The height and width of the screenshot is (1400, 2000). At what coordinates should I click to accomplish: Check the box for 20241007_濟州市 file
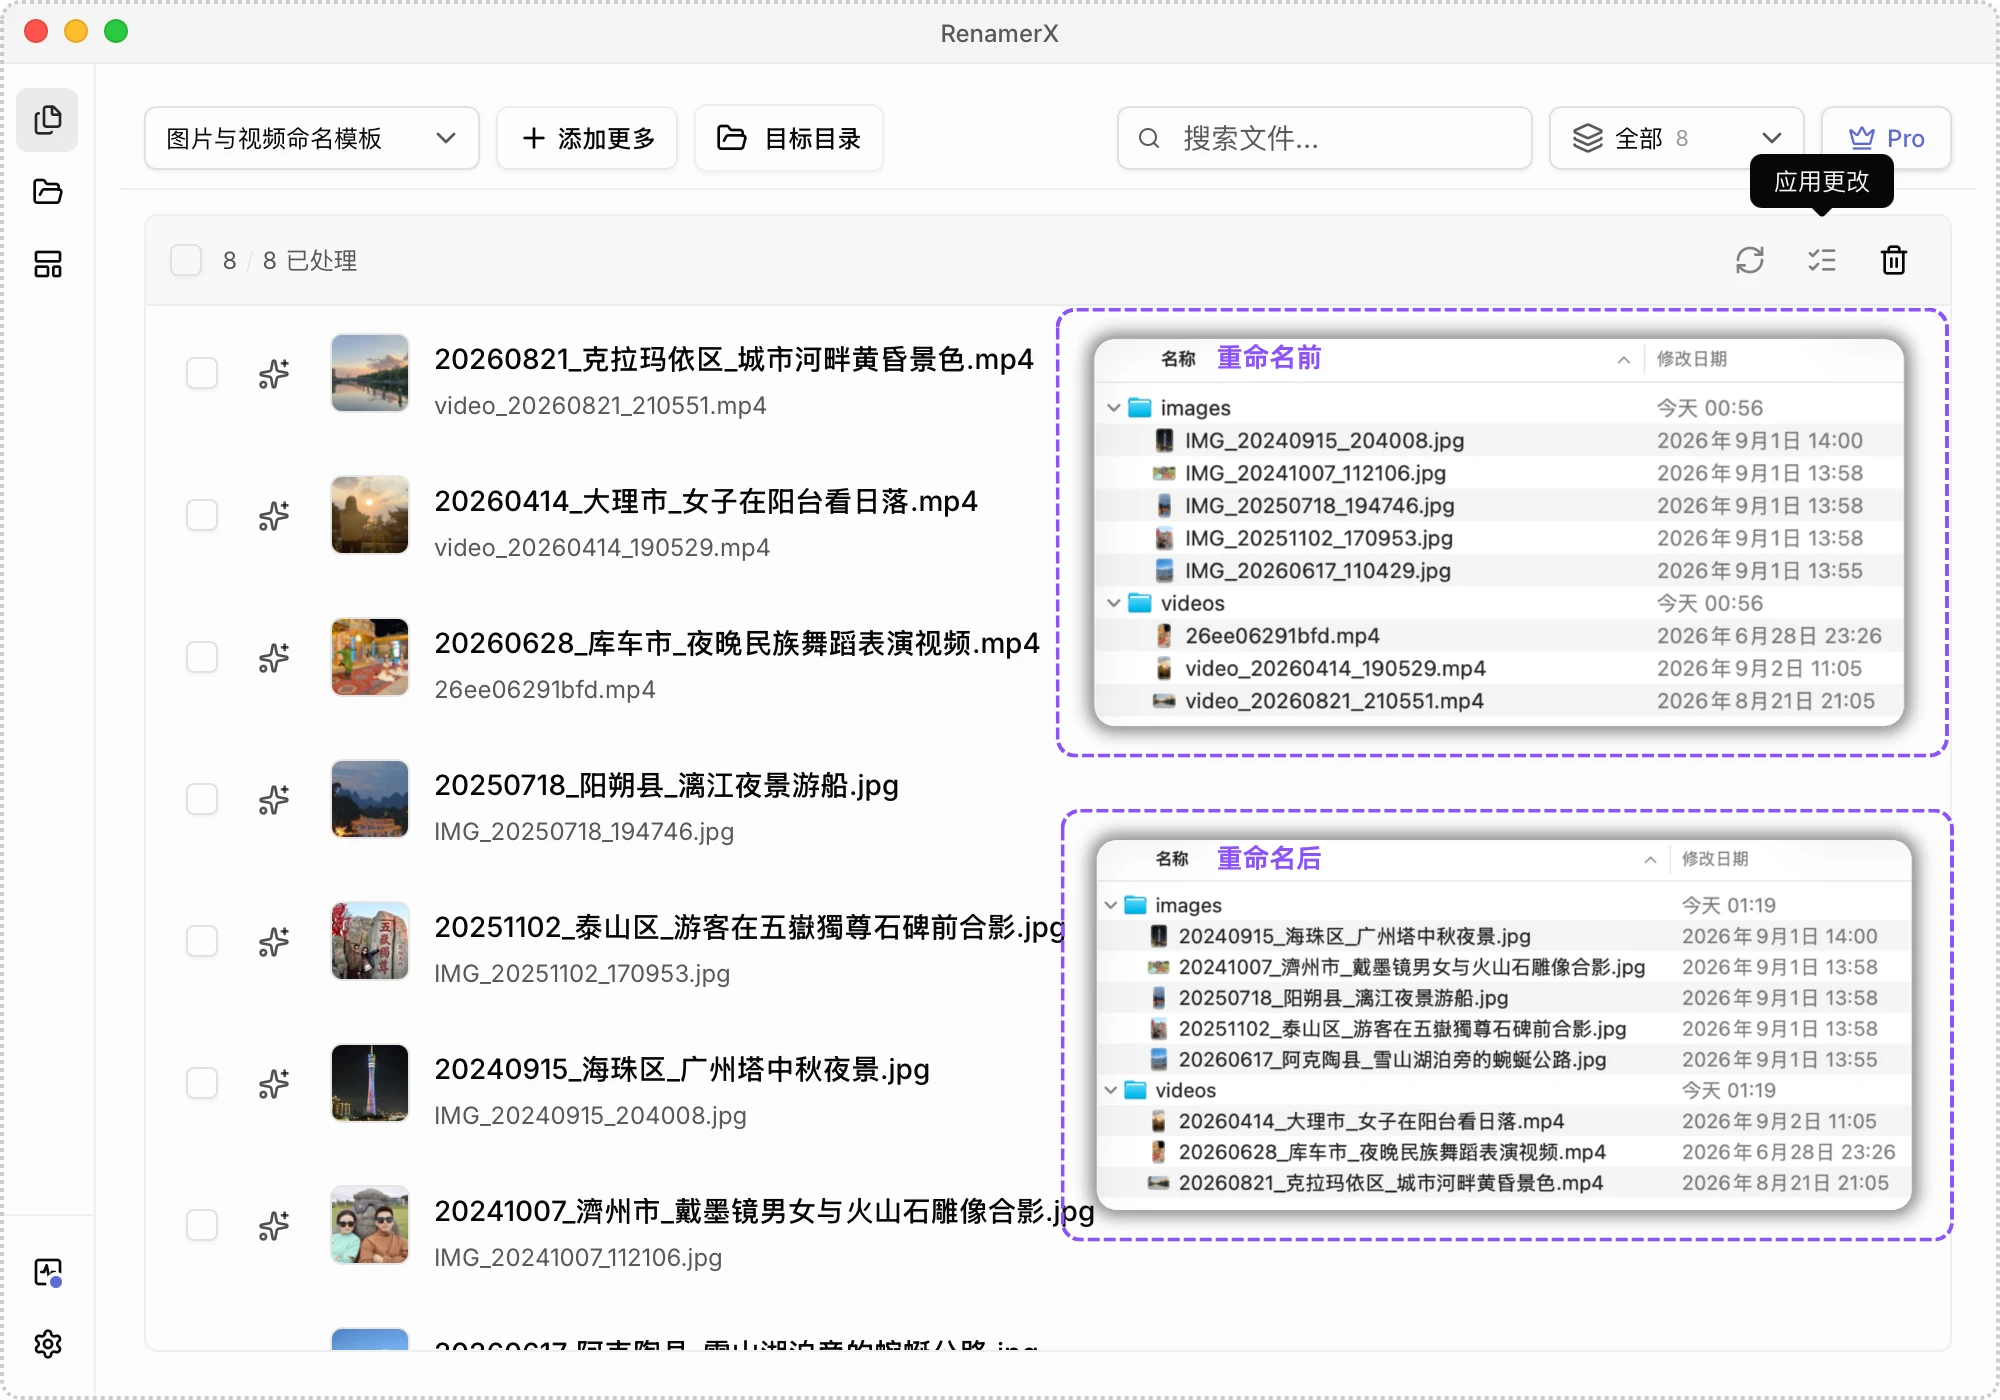(202, 1226)
